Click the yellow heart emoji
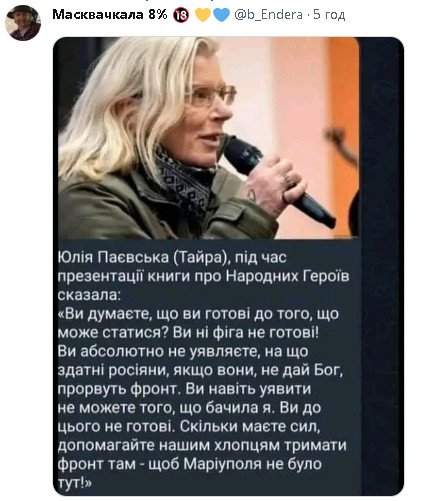 coord(203,15)
